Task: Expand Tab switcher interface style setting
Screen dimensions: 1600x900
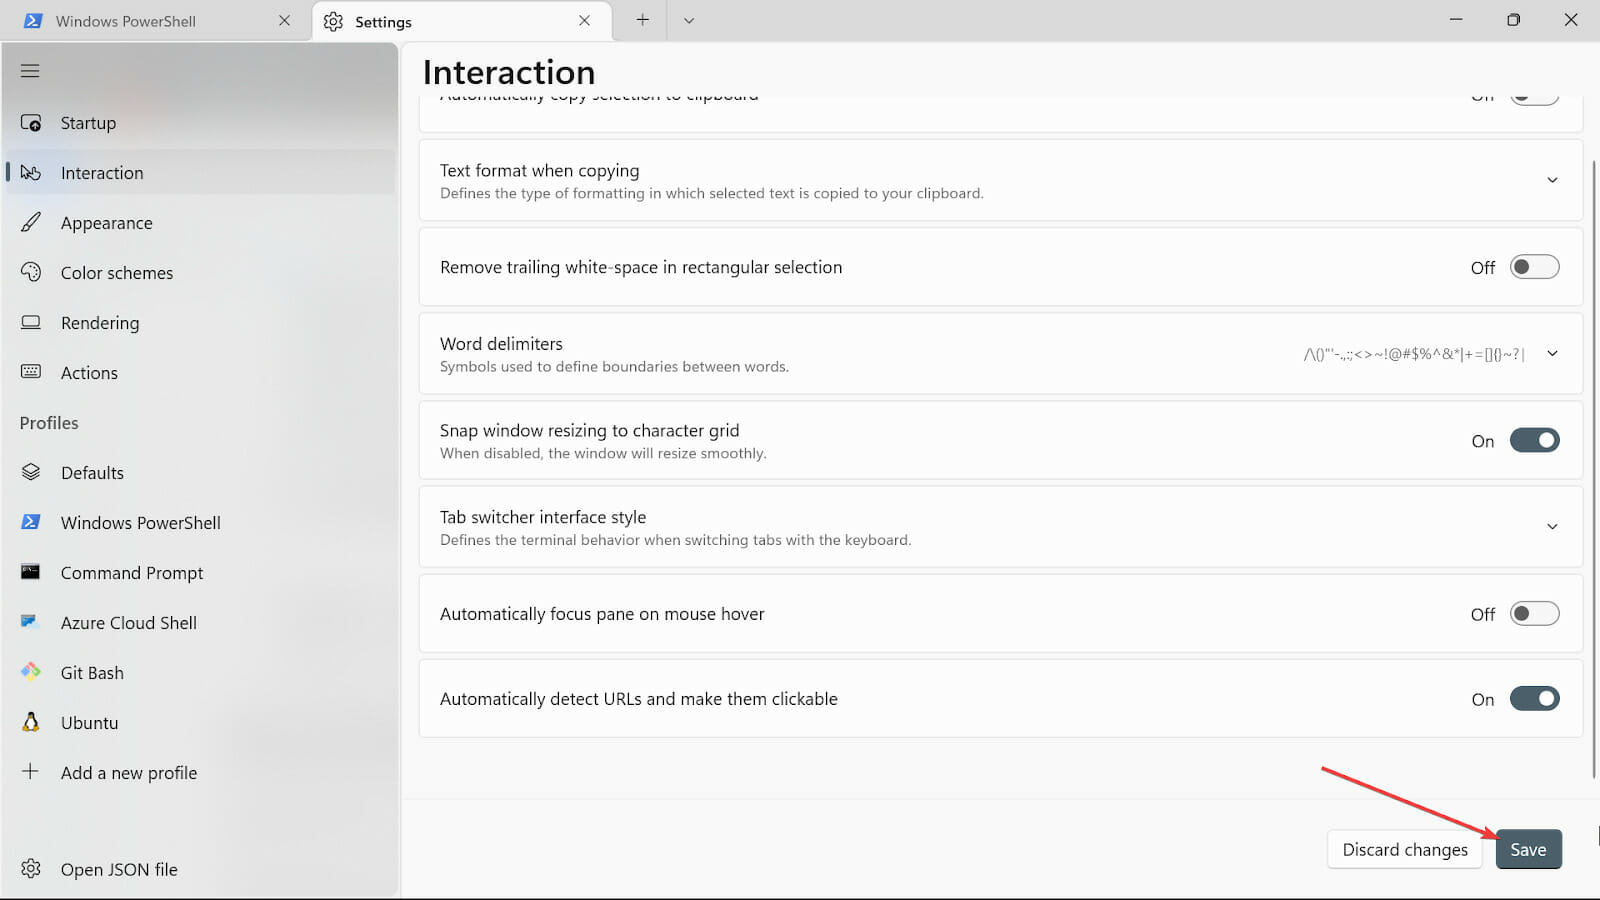Action: click(x=1552, y=527)
